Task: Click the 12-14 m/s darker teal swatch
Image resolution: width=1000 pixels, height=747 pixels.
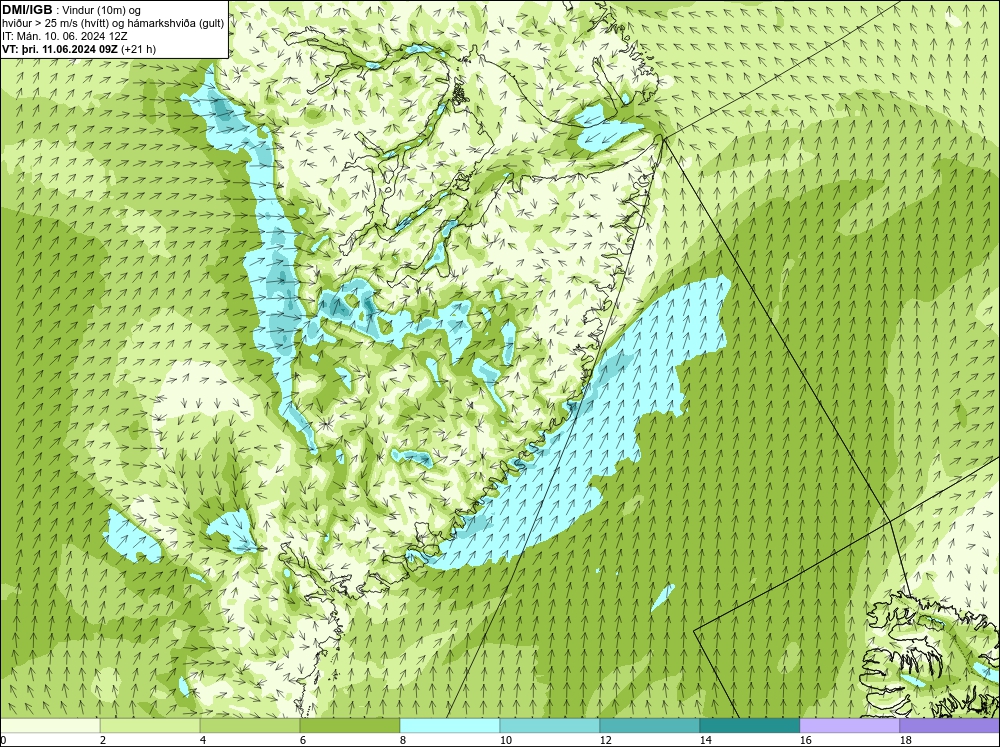Action: click(x=649, y=725)
